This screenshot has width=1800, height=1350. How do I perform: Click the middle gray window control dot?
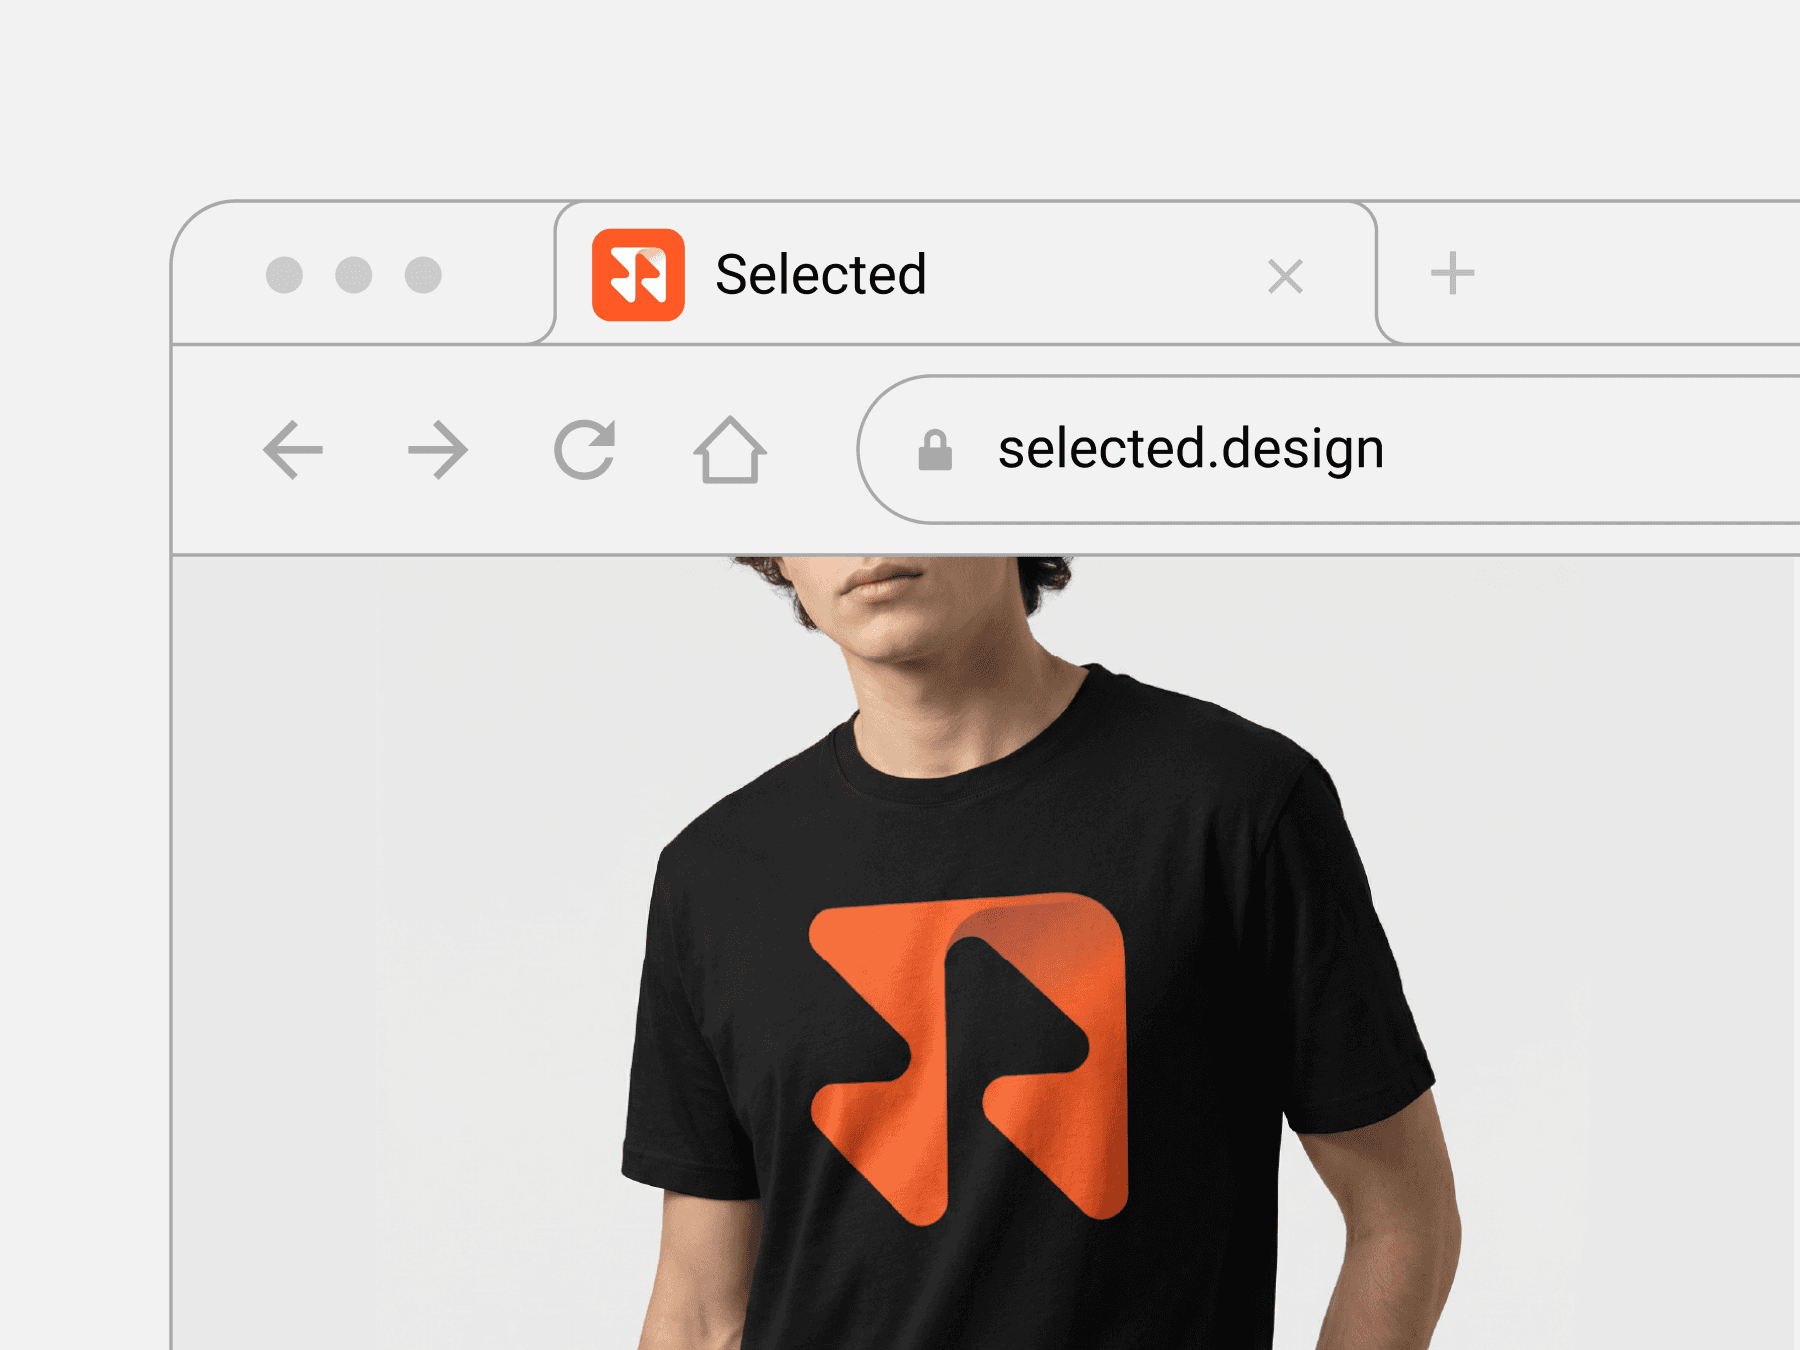pos(354,275)
